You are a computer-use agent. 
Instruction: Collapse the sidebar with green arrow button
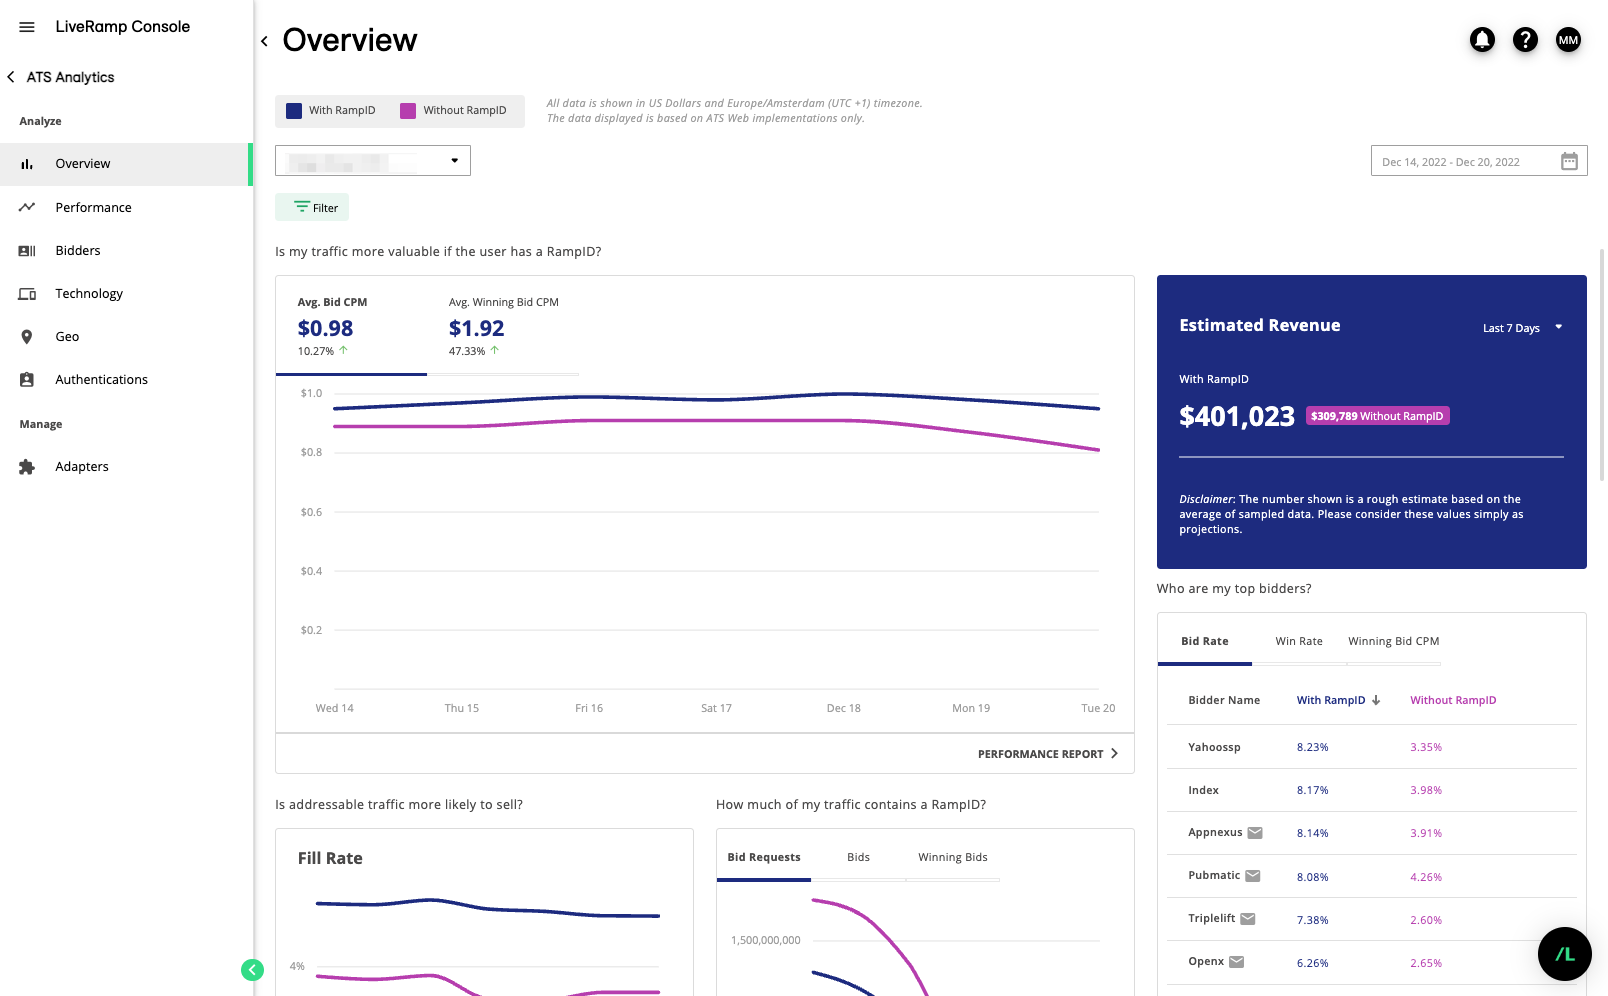point(252,969)
